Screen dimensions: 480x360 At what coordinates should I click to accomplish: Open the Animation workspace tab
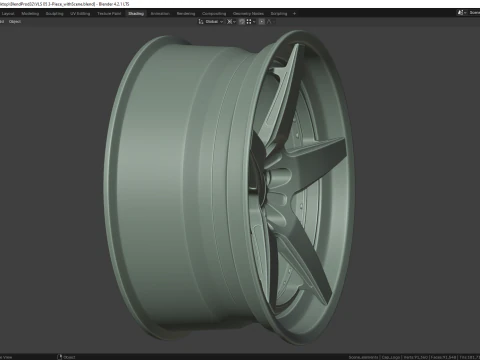pos(160,14)
